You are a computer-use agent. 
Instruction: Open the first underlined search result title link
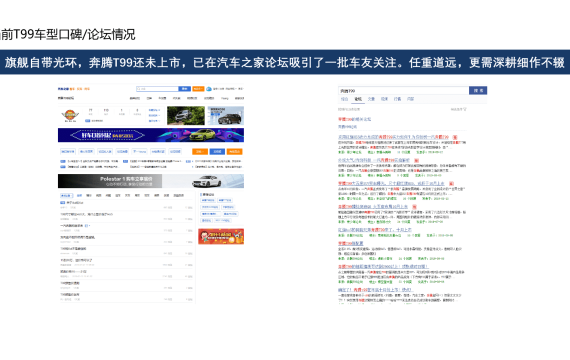click(x=393, y=137)
